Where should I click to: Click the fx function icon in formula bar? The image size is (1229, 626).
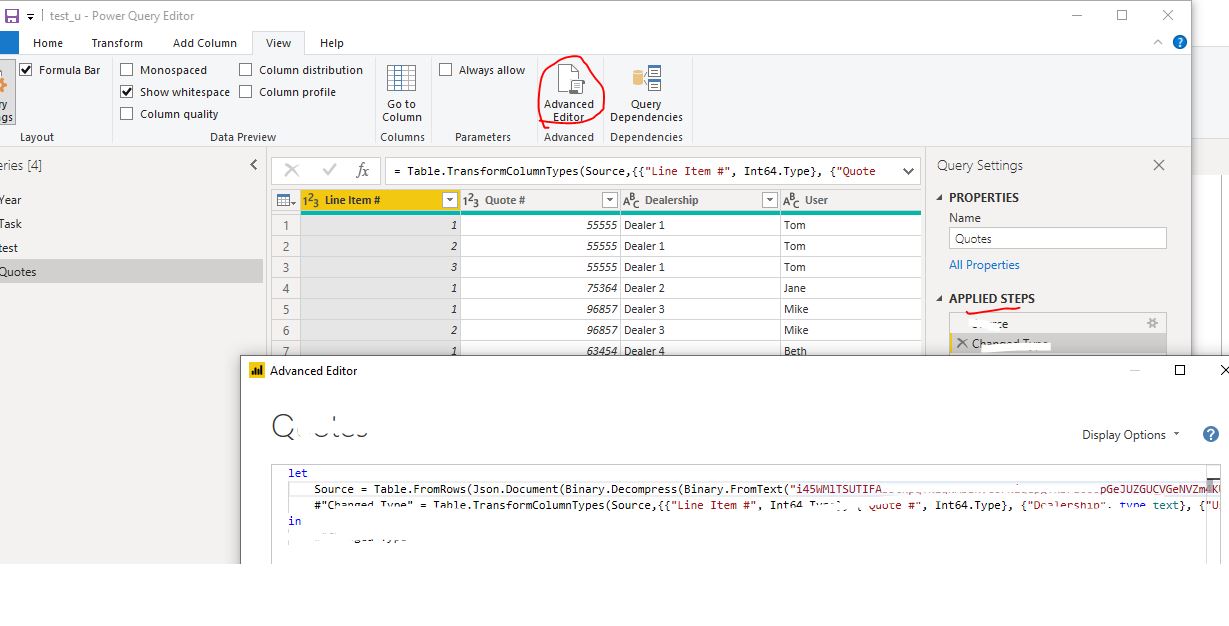(x=362, y=171)
